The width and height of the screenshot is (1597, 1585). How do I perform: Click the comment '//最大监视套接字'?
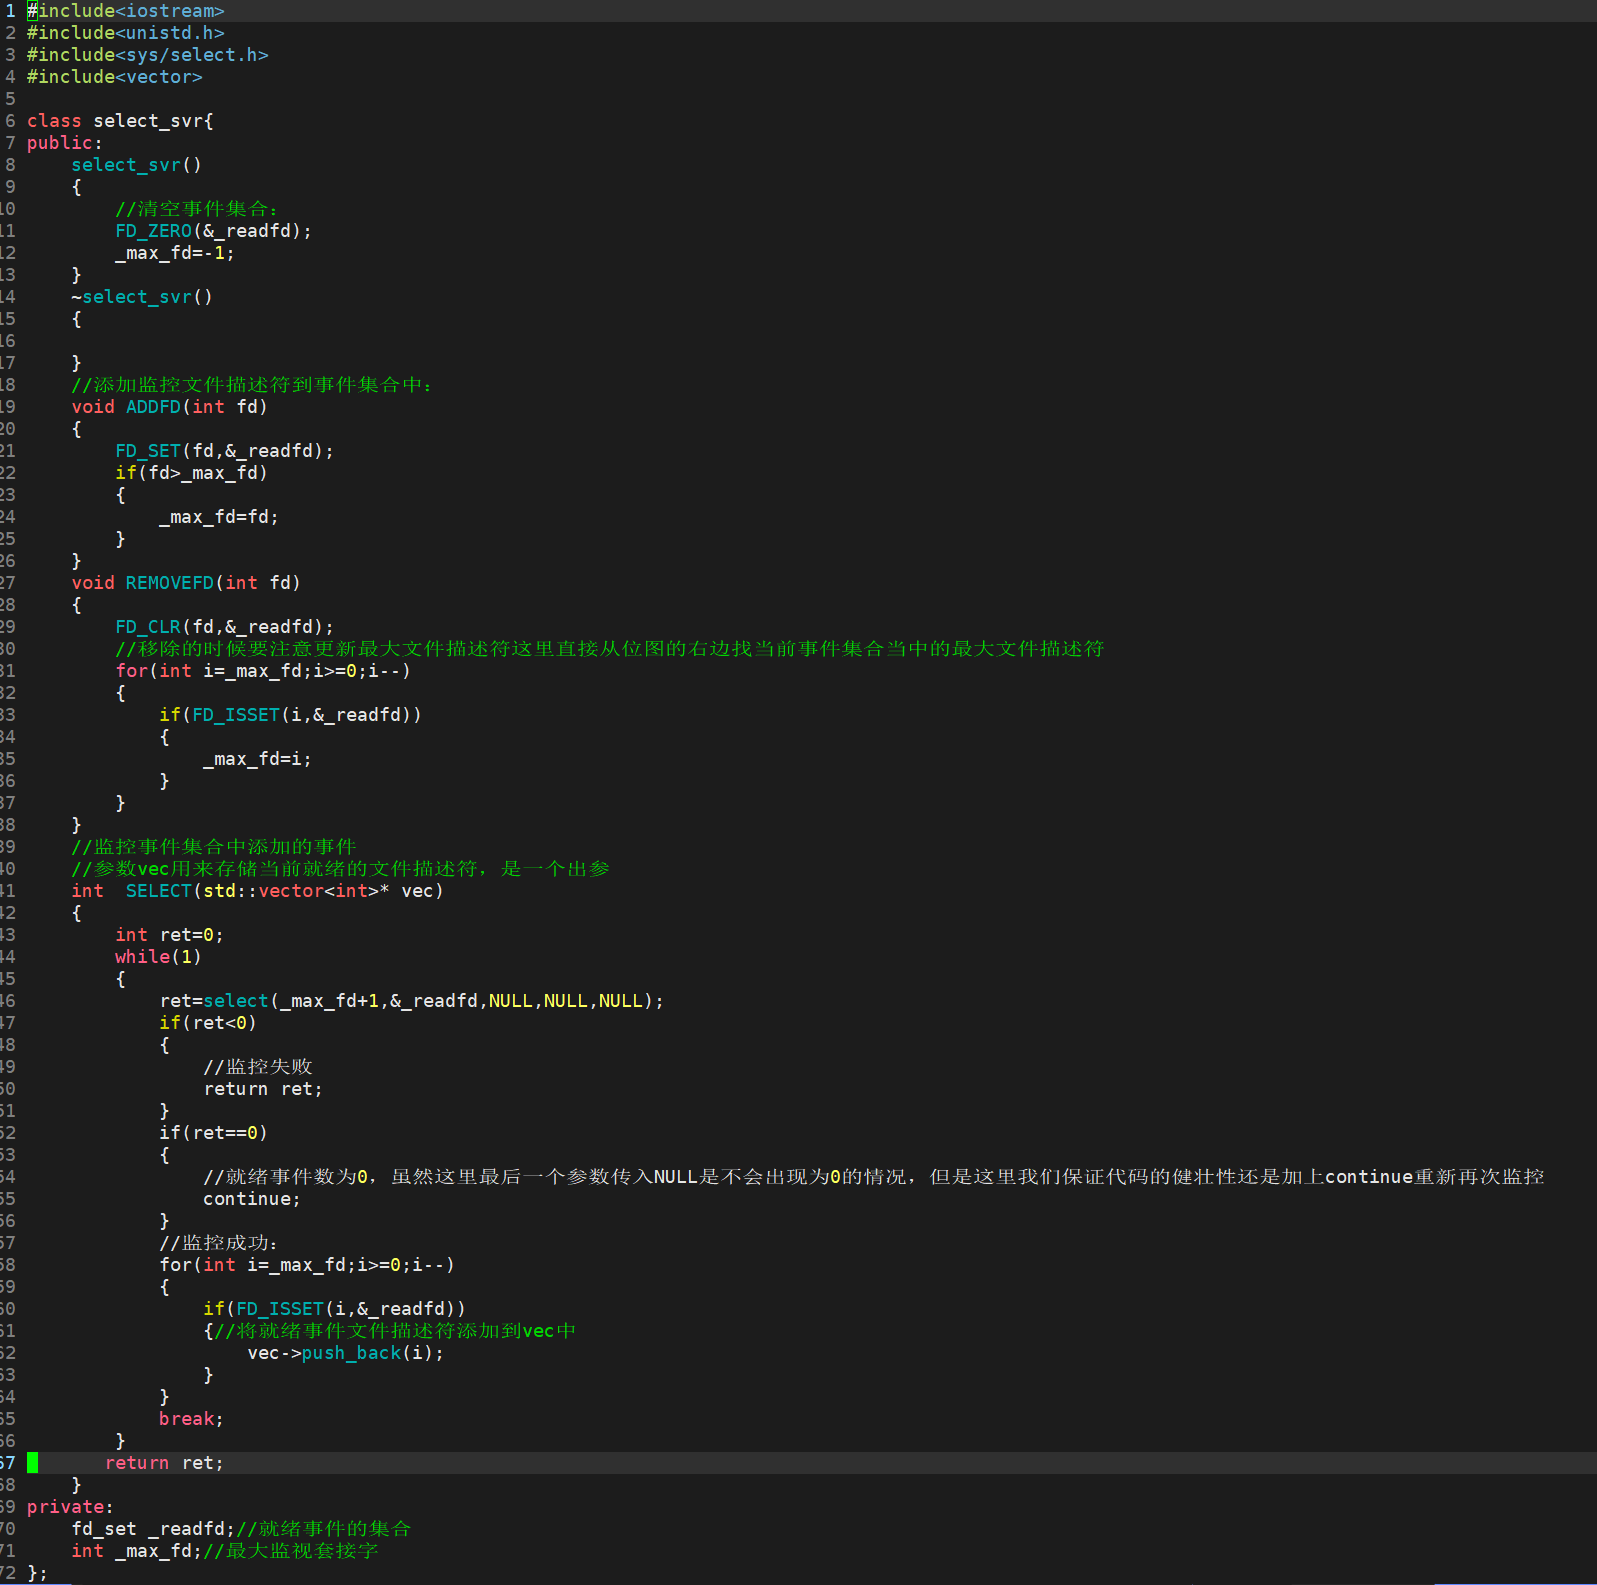(290, 1551)
